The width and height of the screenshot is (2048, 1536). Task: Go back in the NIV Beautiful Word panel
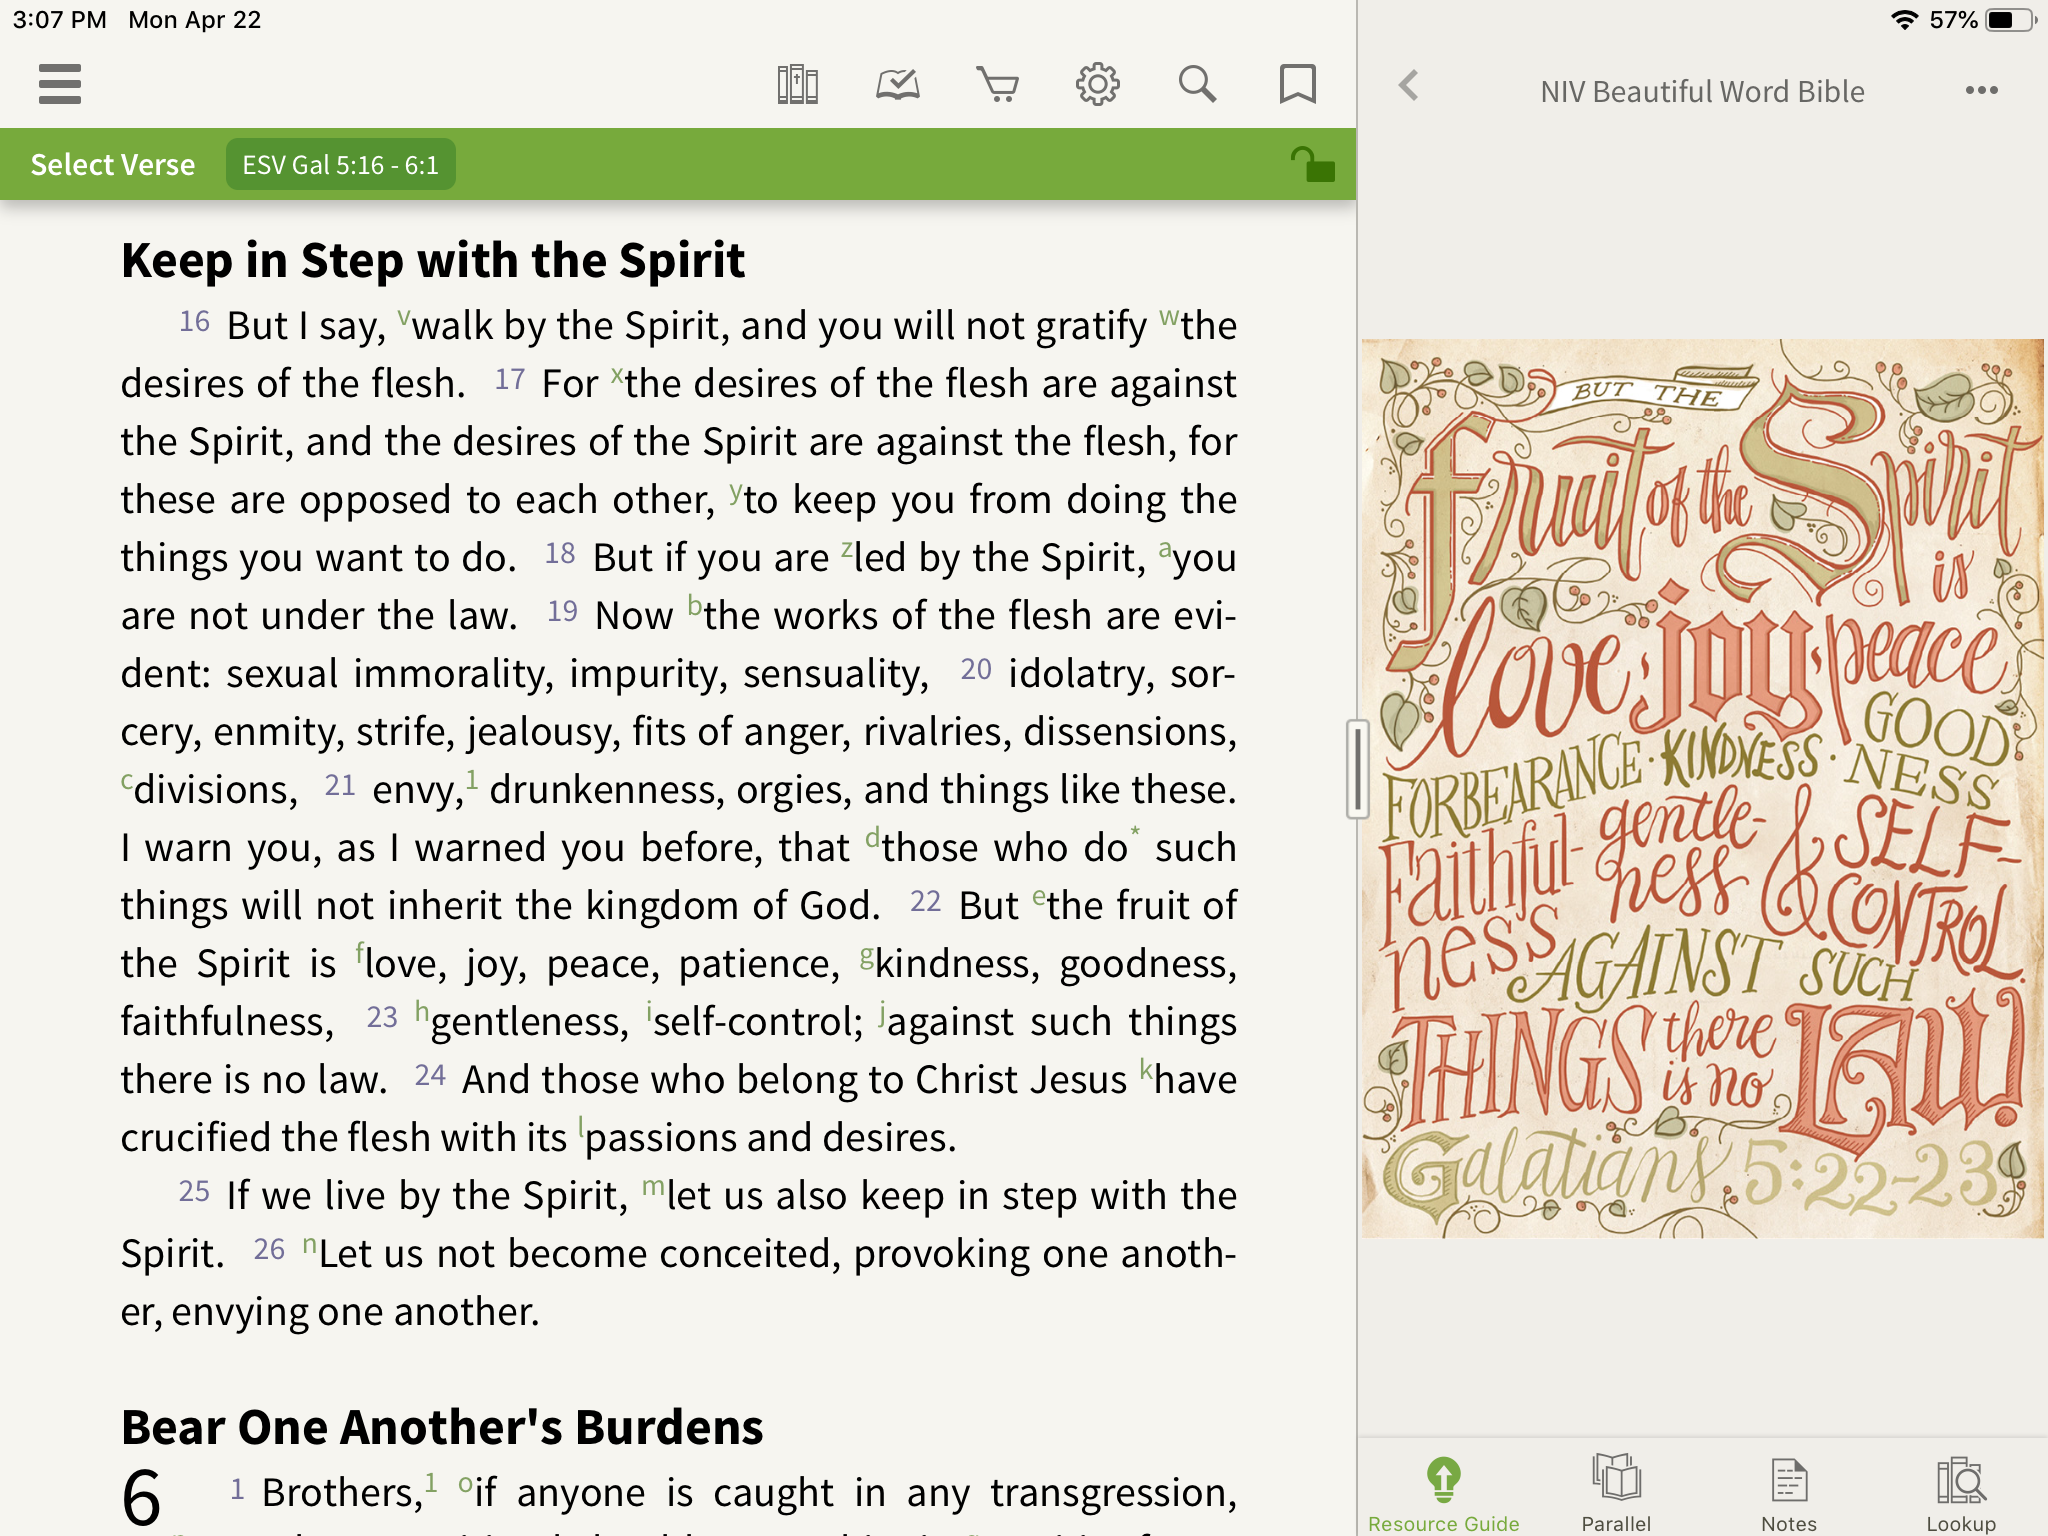click(x=1409, y=86)
